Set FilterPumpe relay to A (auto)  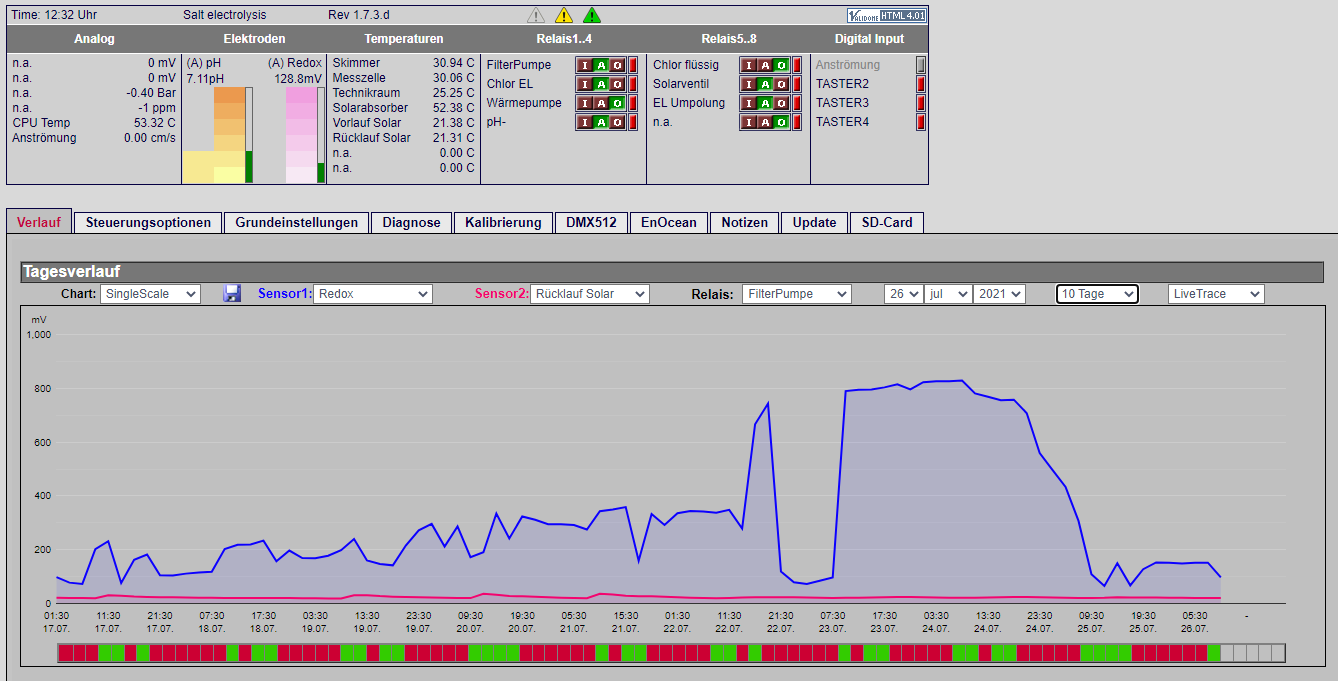(601, 65)
